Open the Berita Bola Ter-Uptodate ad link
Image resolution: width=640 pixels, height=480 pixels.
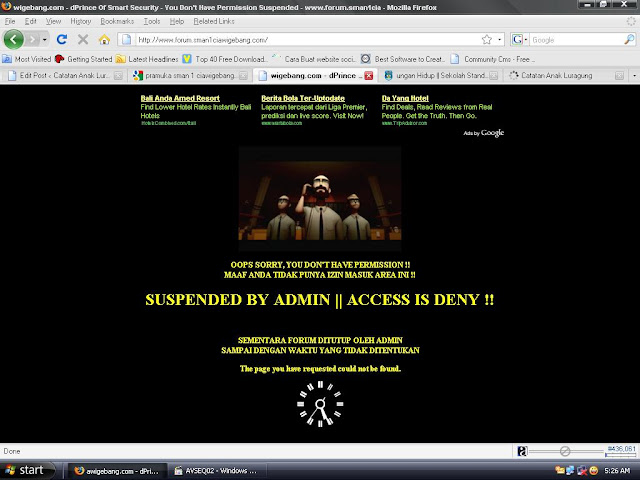tap(303, 98)
